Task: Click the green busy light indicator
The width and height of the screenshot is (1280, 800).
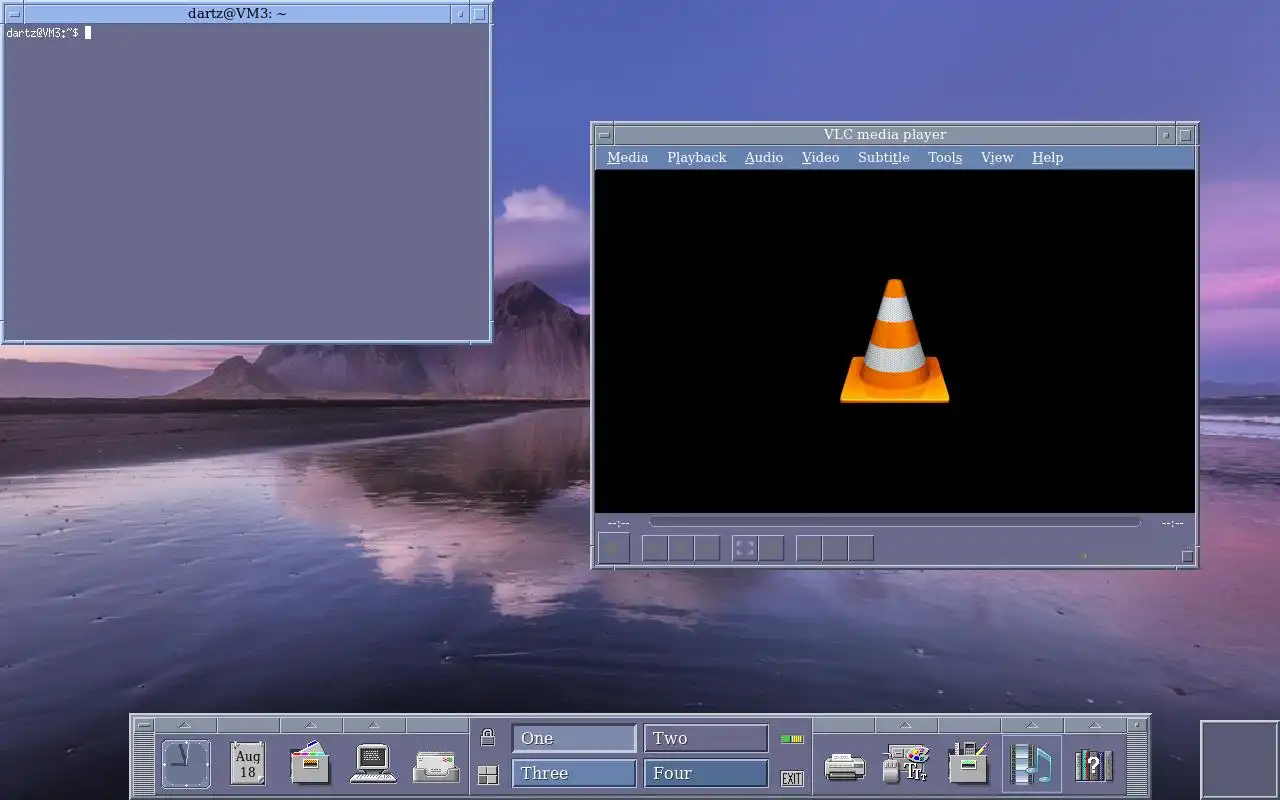Action: 792,739
